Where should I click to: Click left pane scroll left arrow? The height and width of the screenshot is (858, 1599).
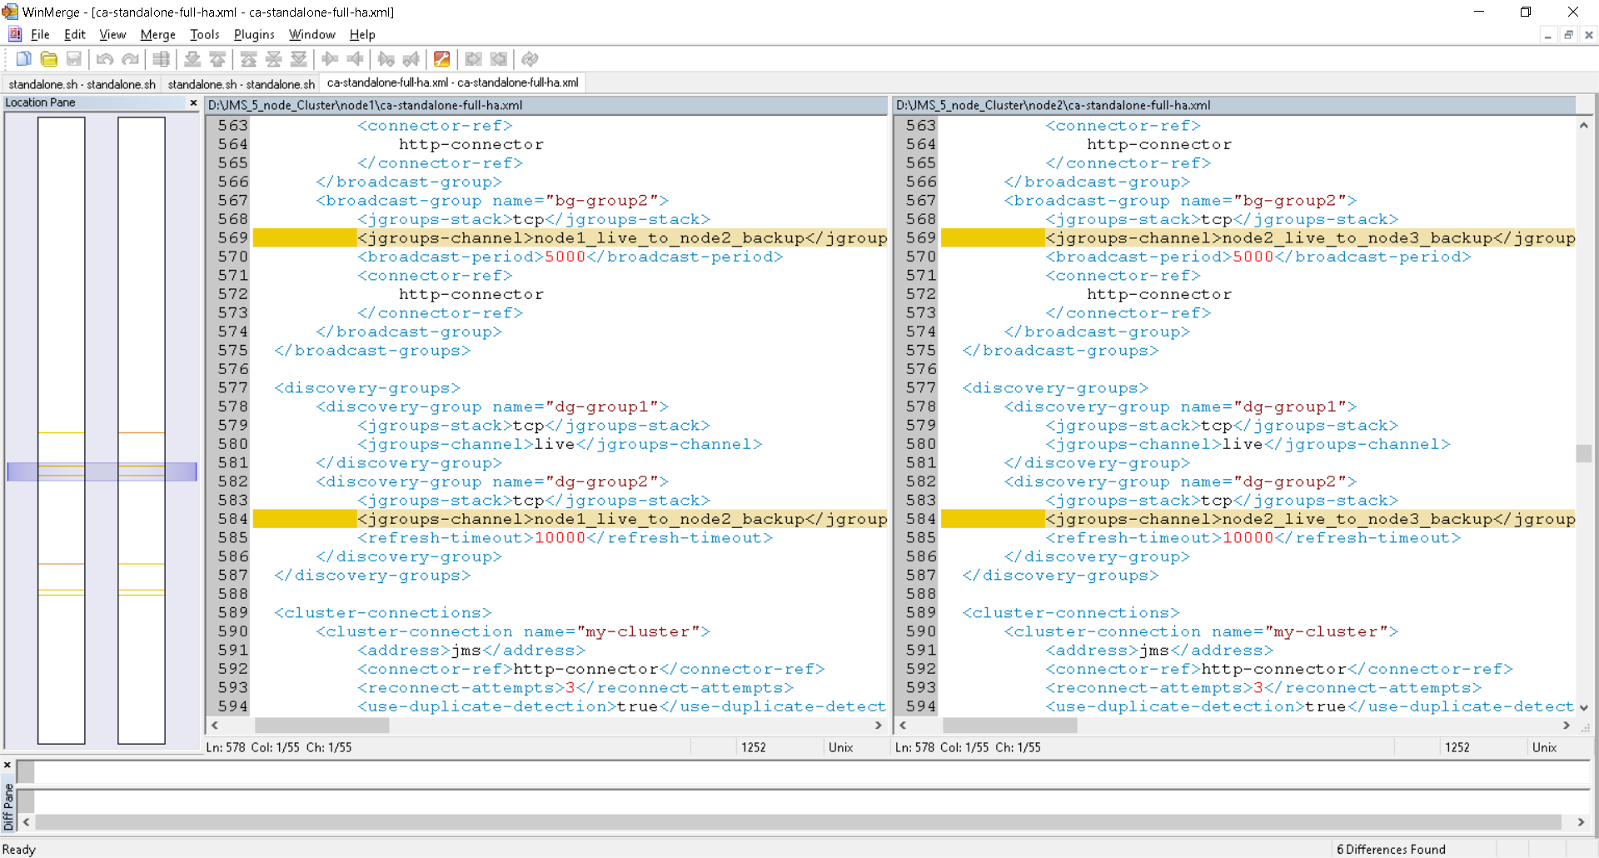215,726
